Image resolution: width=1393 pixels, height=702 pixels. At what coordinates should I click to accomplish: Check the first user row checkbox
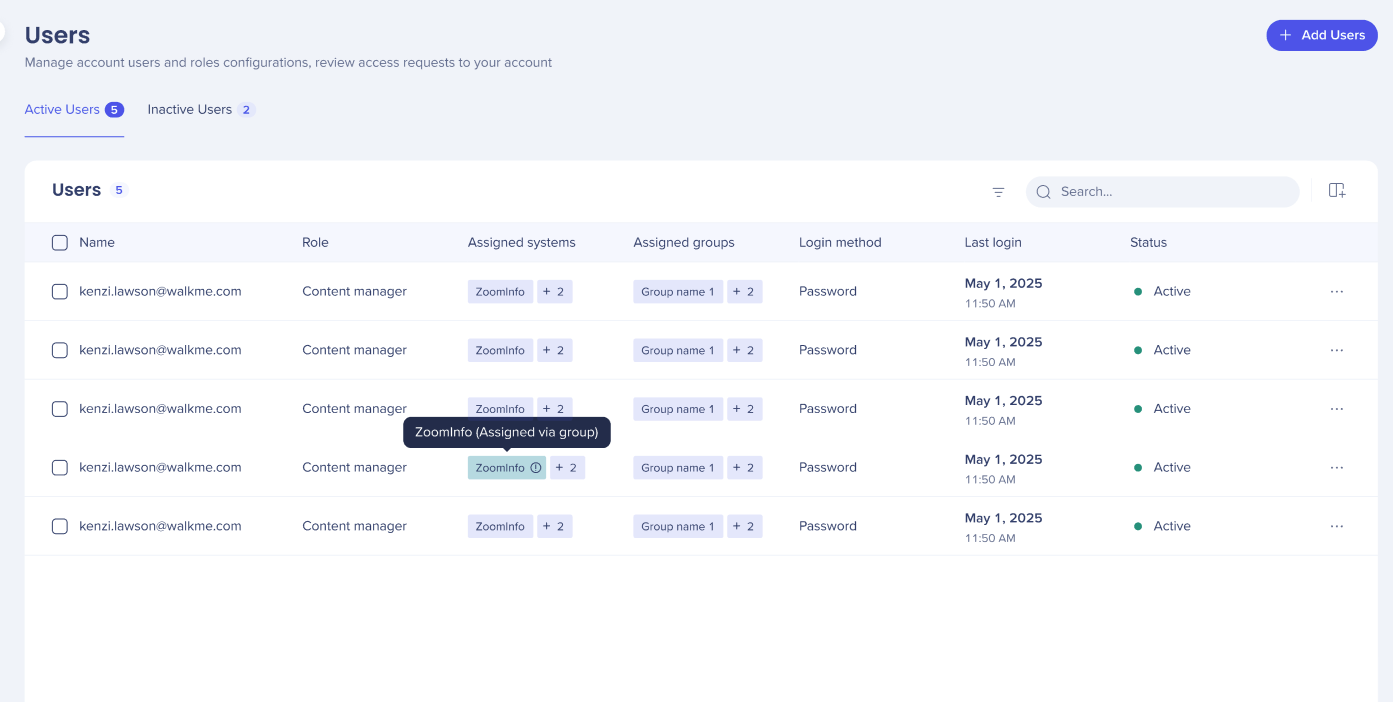(x=60, y=292)
